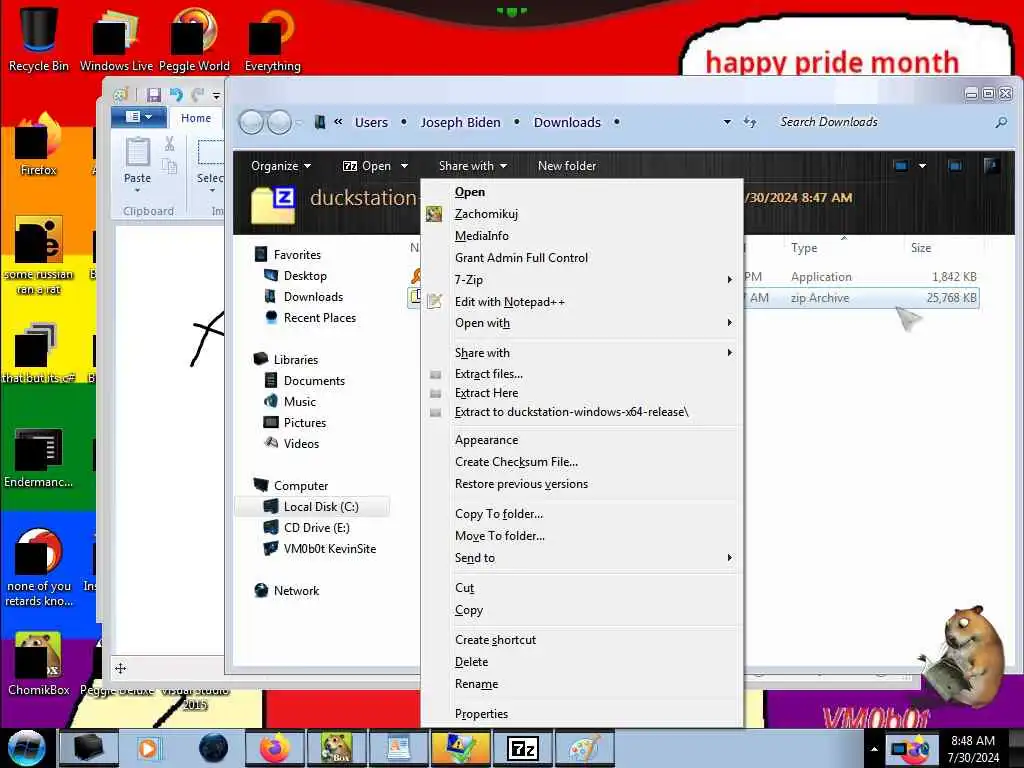Click Open at top of context menu
The height and width of the screenshot is (768, 1024).
click(x=470, y=192)
